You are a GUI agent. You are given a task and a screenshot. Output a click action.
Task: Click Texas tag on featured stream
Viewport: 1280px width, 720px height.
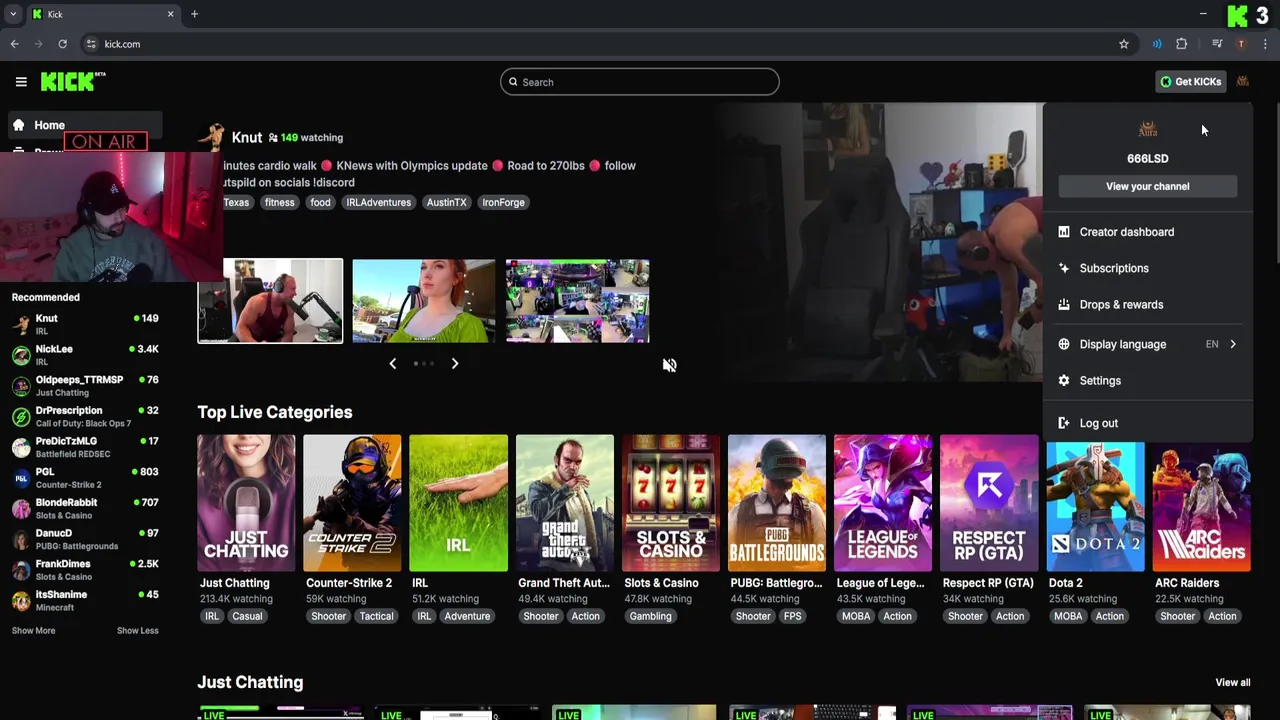click(236, 202)
